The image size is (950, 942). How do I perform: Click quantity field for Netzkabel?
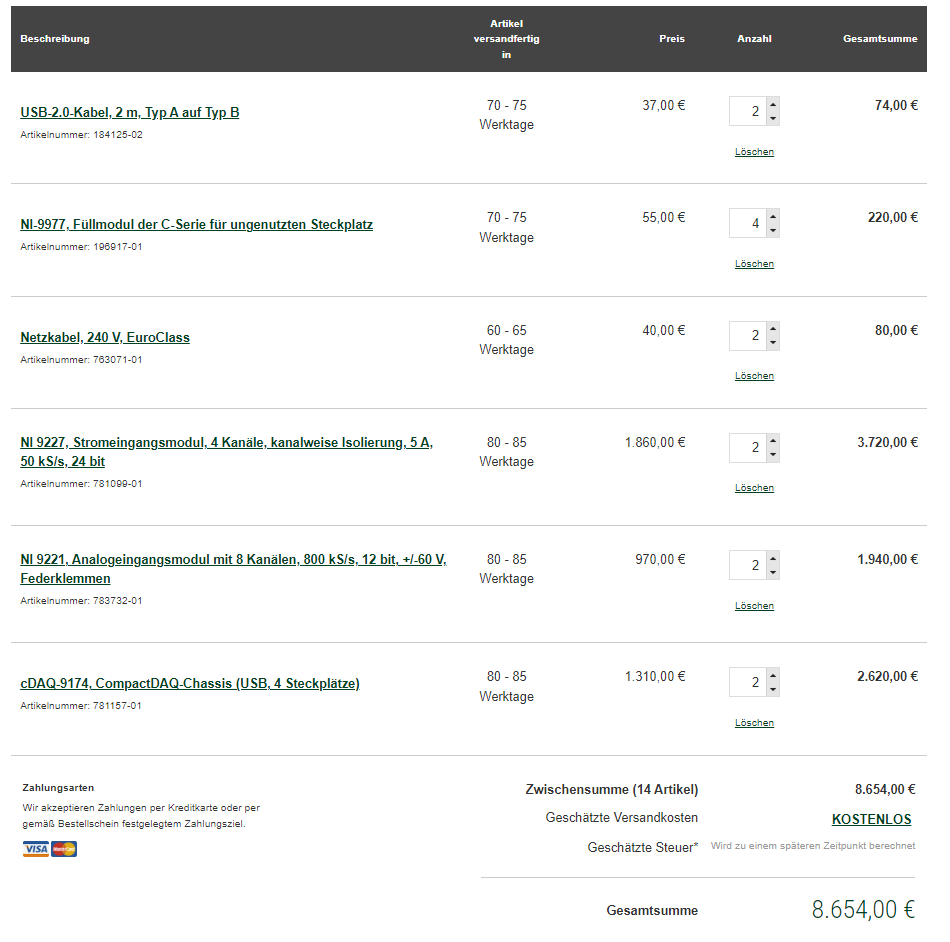point(749,336)
